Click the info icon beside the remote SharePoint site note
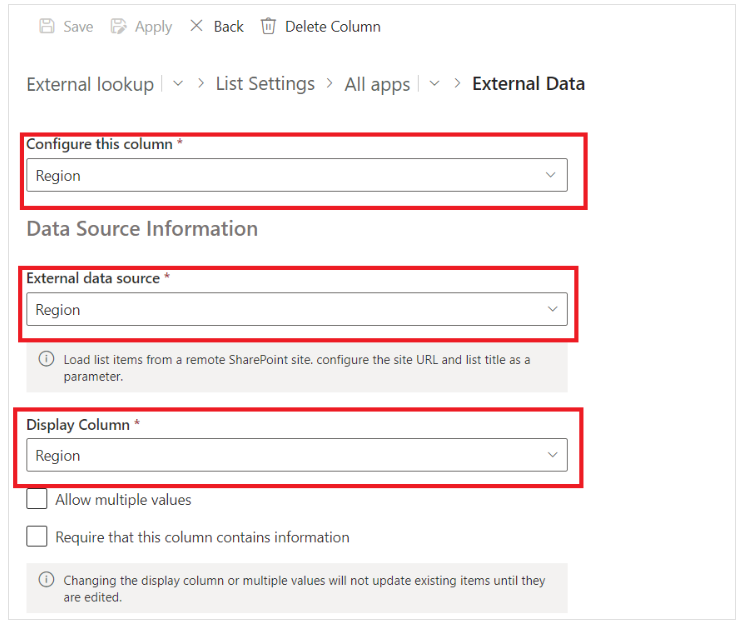 [x=46, y=359]
